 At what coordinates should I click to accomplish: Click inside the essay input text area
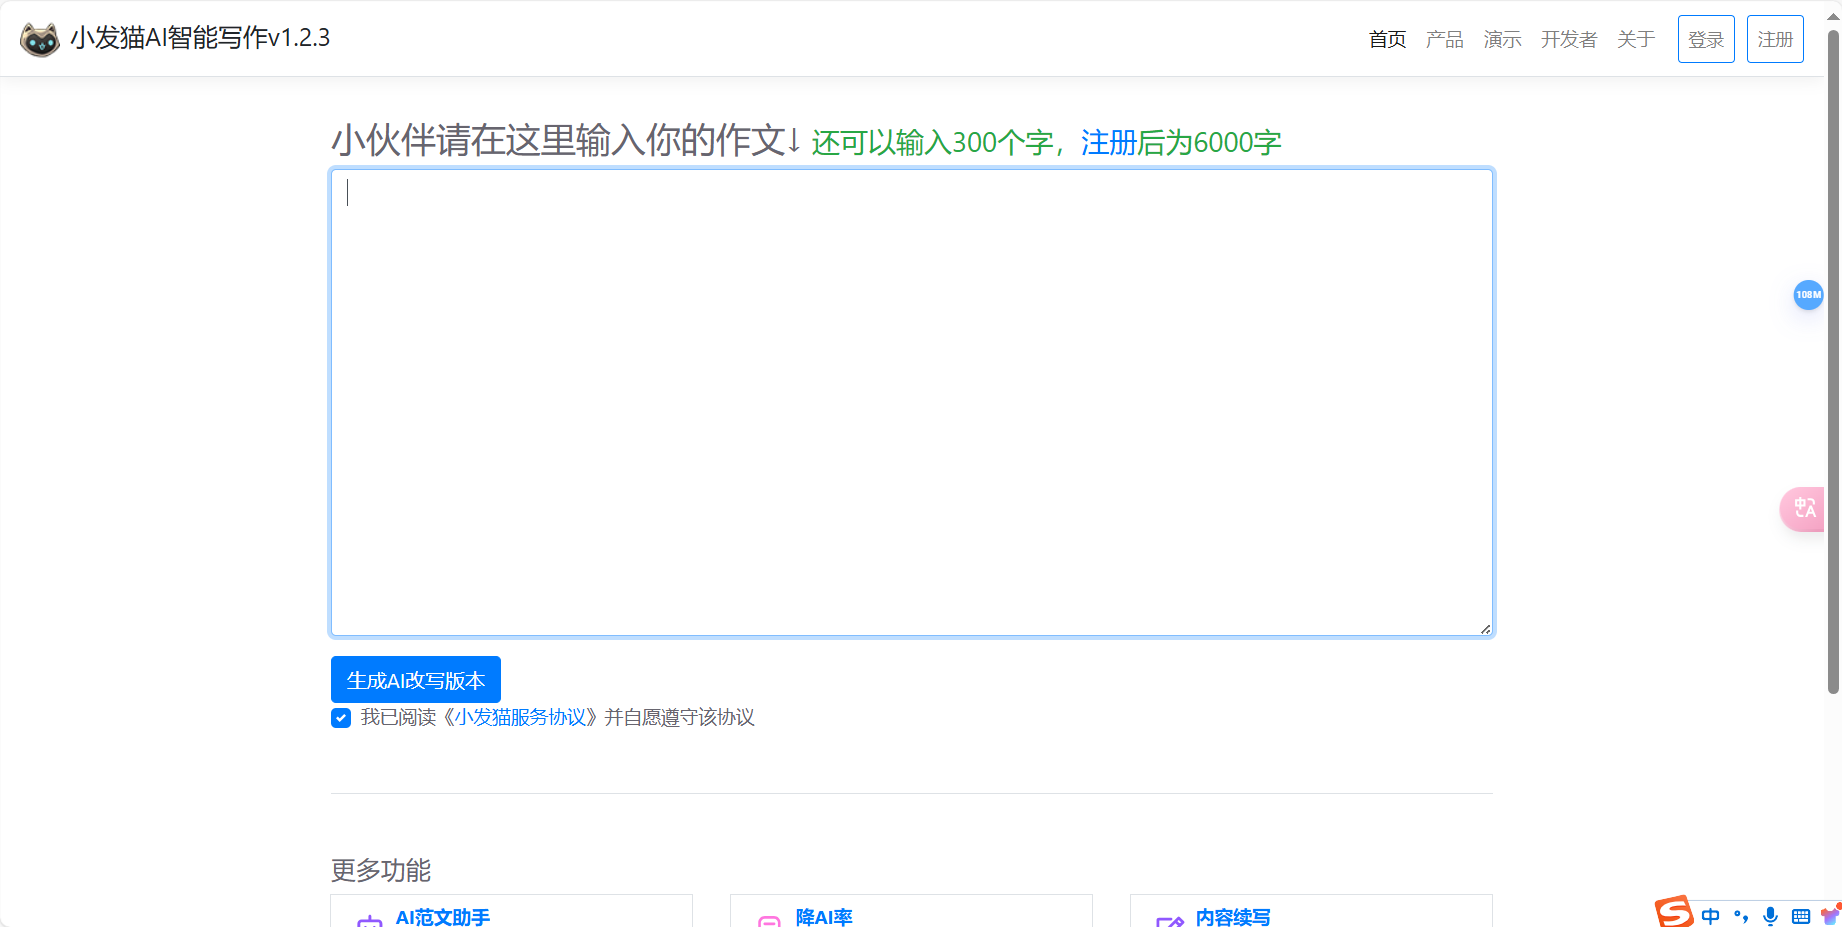tap(911, 402)
